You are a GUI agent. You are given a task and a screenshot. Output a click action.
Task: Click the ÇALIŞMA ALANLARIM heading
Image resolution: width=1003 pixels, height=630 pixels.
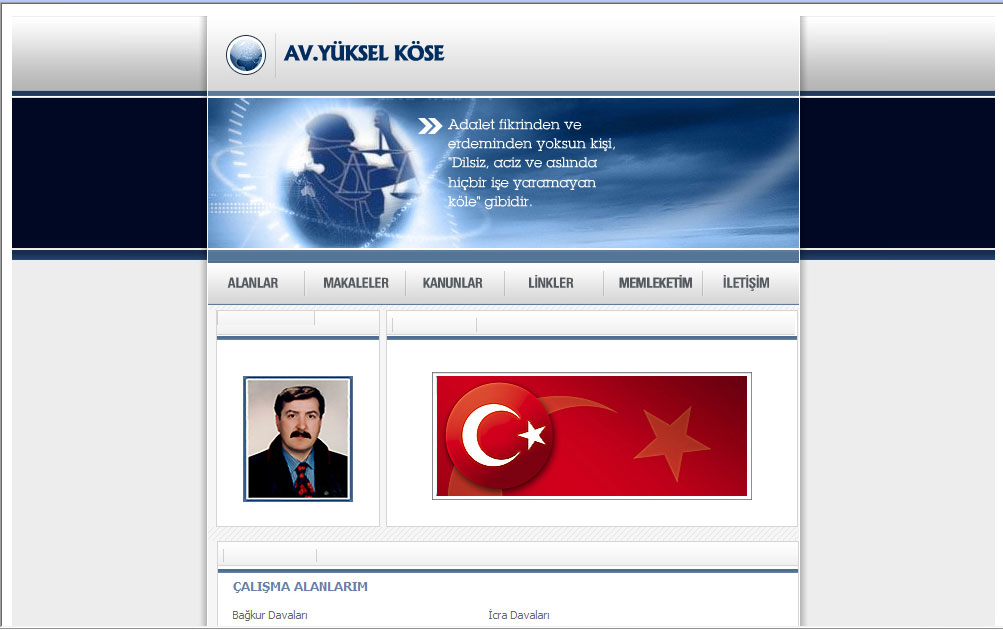[x=300, y=587]
